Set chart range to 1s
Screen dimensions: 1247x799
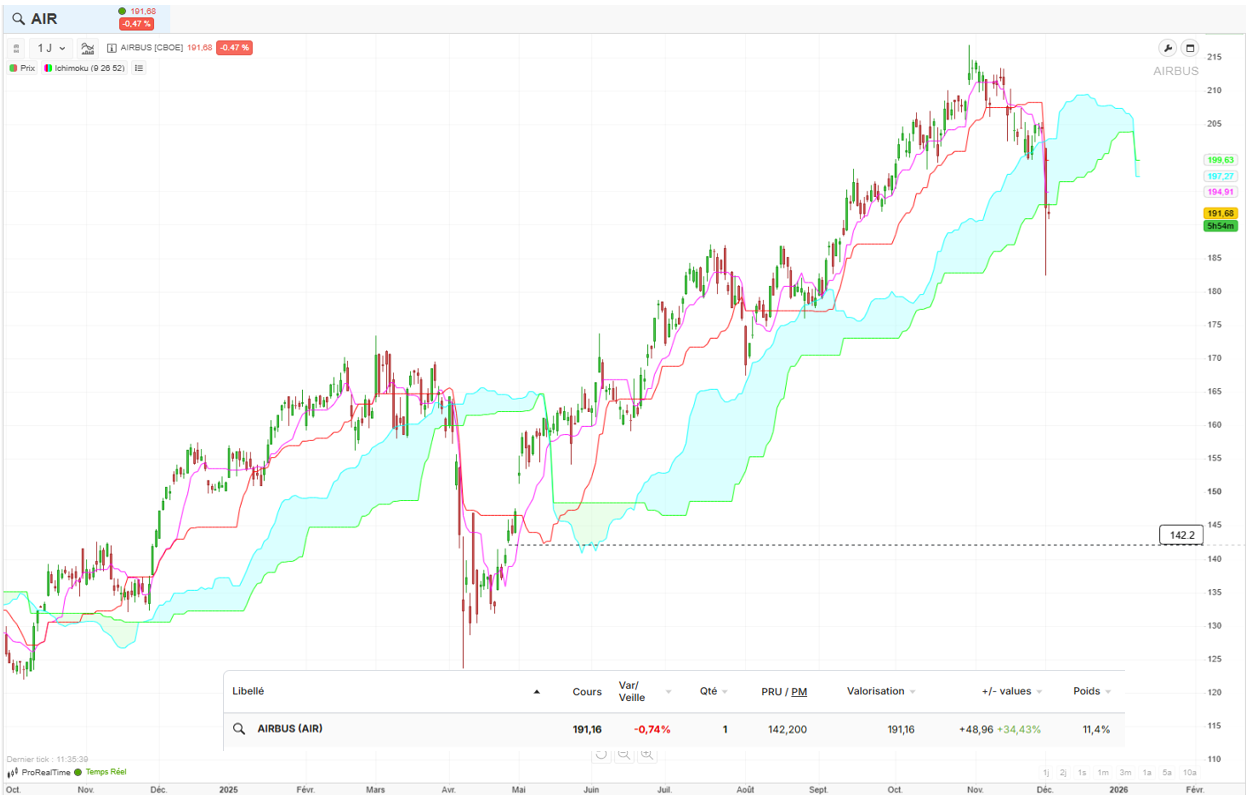1082,772
